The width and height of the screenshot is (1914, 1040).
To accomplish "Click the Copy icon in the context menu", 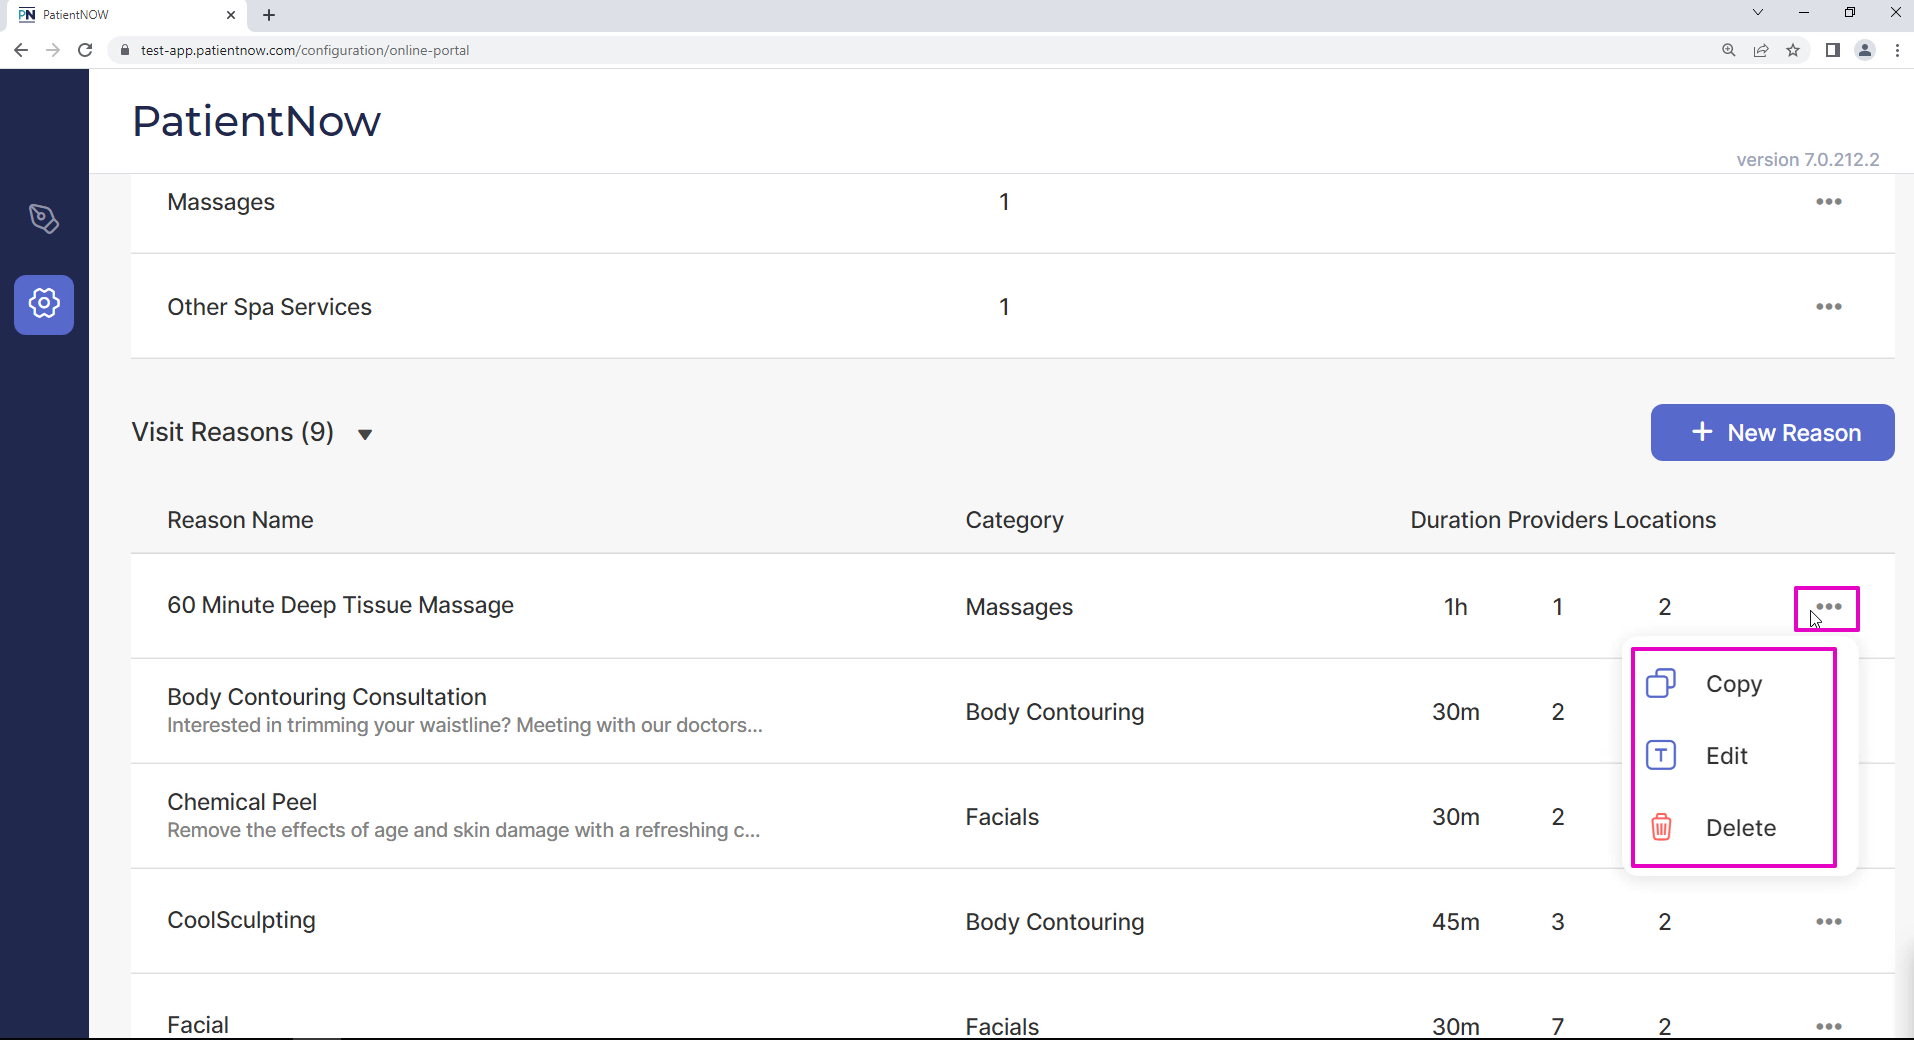I will click(x=1660, y=683).
